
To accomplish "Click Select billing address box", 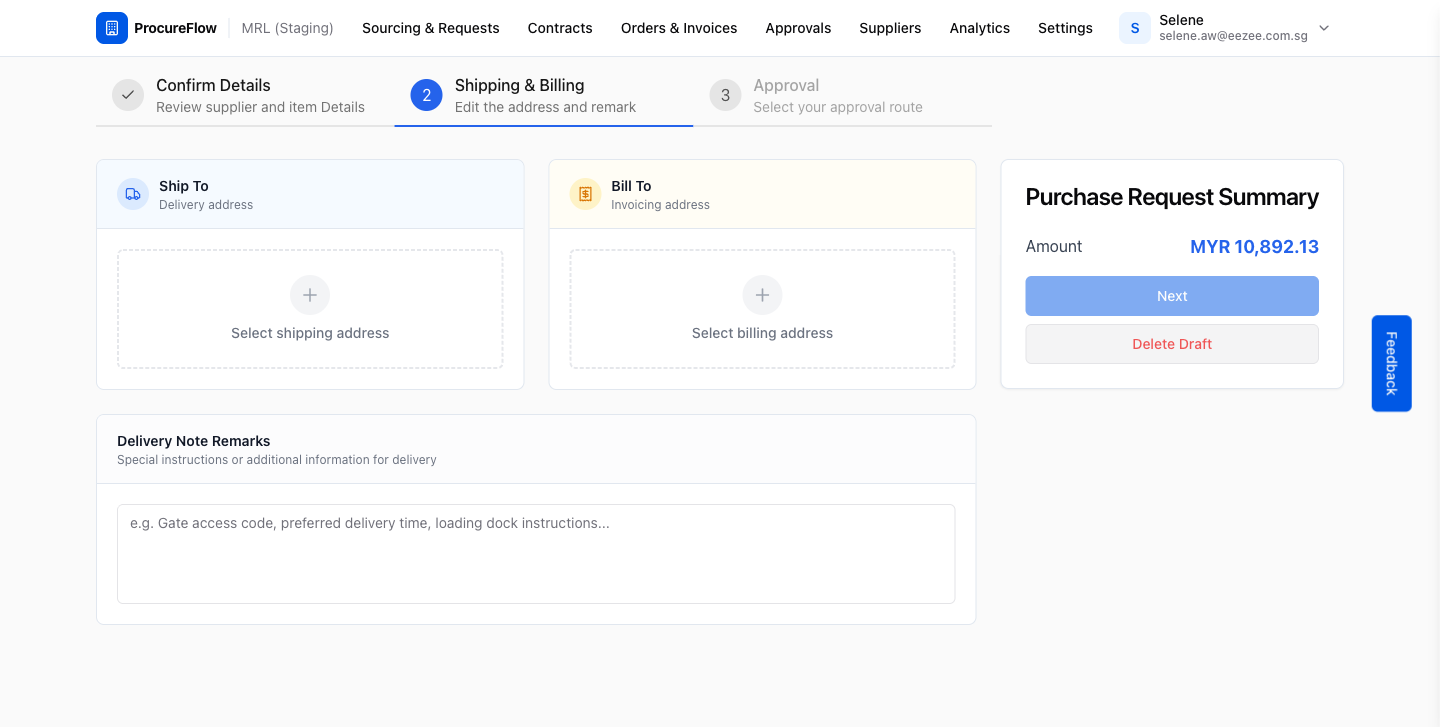I will pyautogui.click(x=762, y=309).
